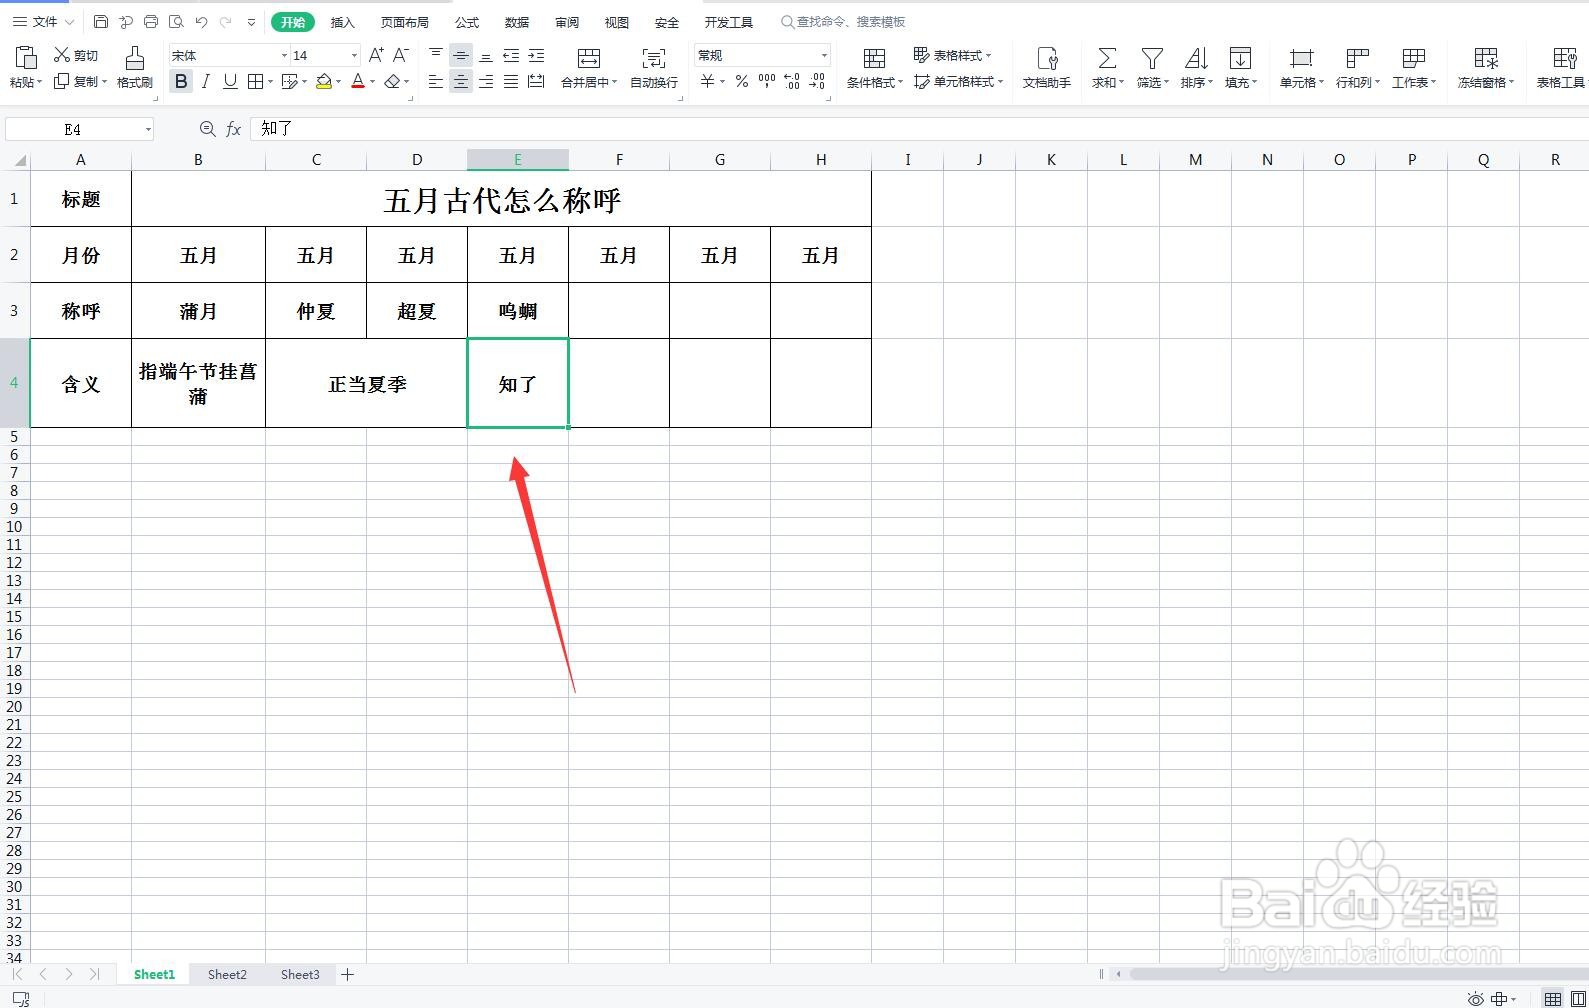Expand the Name Box dropdown
This screenshot has width=1589, height=1008.
148,129
